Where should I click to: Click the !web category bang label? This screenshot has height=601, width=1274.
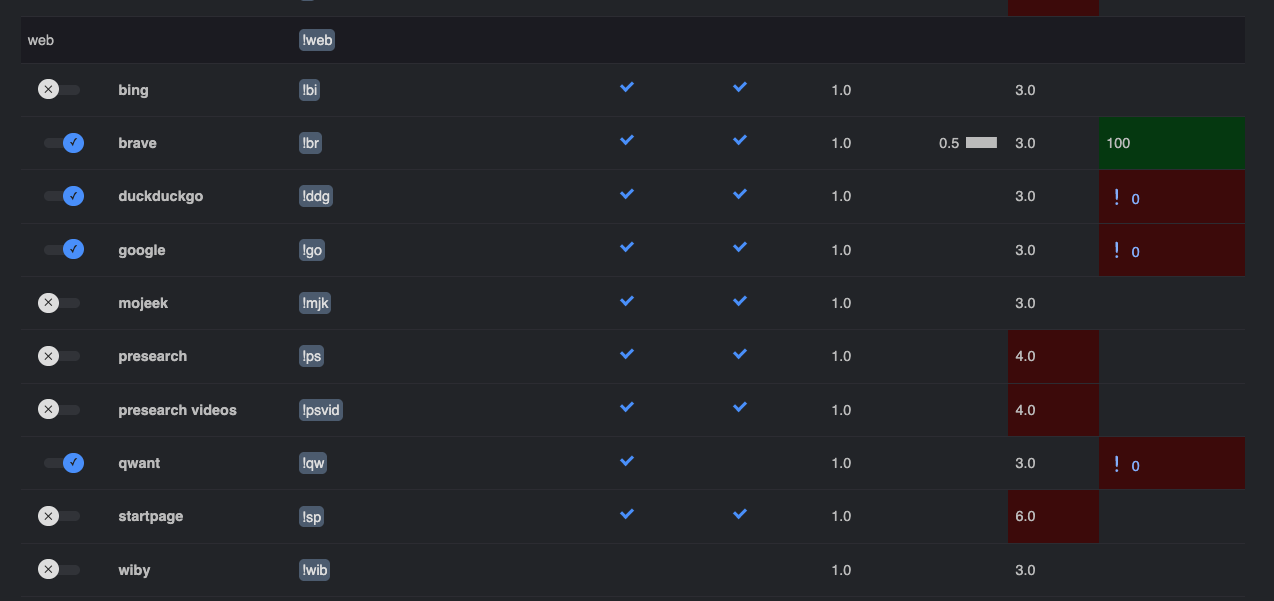point(317,40)
